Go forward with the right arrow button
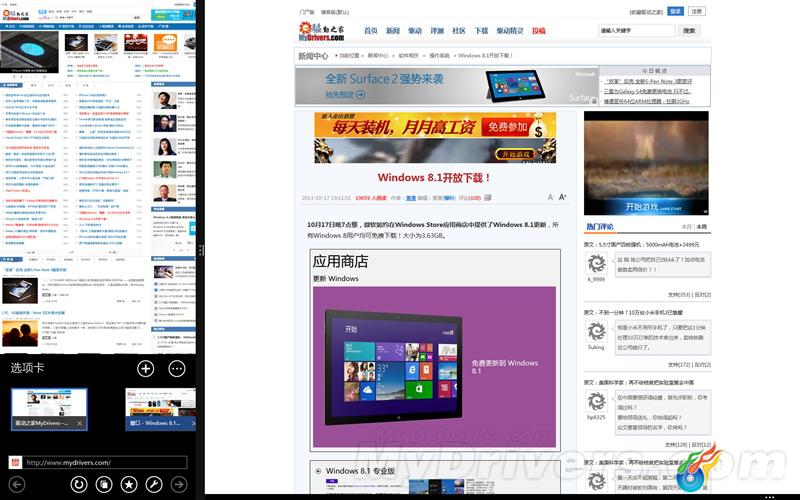Screen dimensions: 800x500 [x=179, y=484]
